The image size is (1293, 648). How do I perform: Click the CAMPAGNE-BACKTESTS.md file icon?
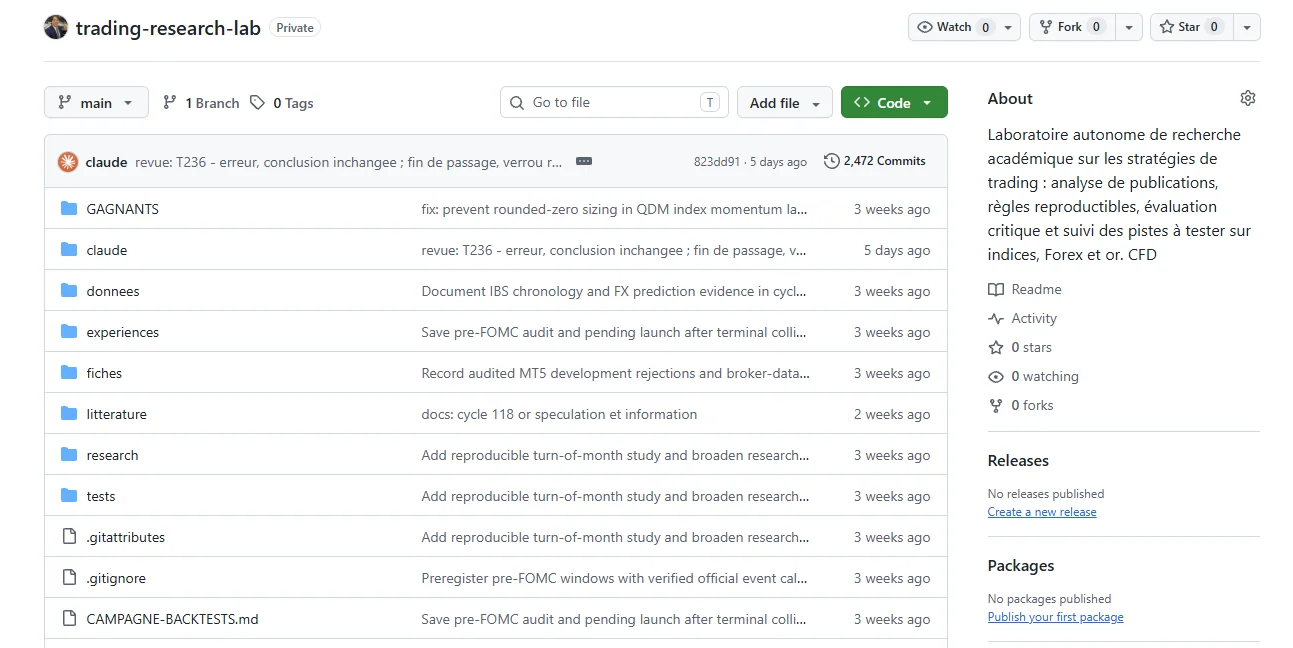[x=69, y=619]
